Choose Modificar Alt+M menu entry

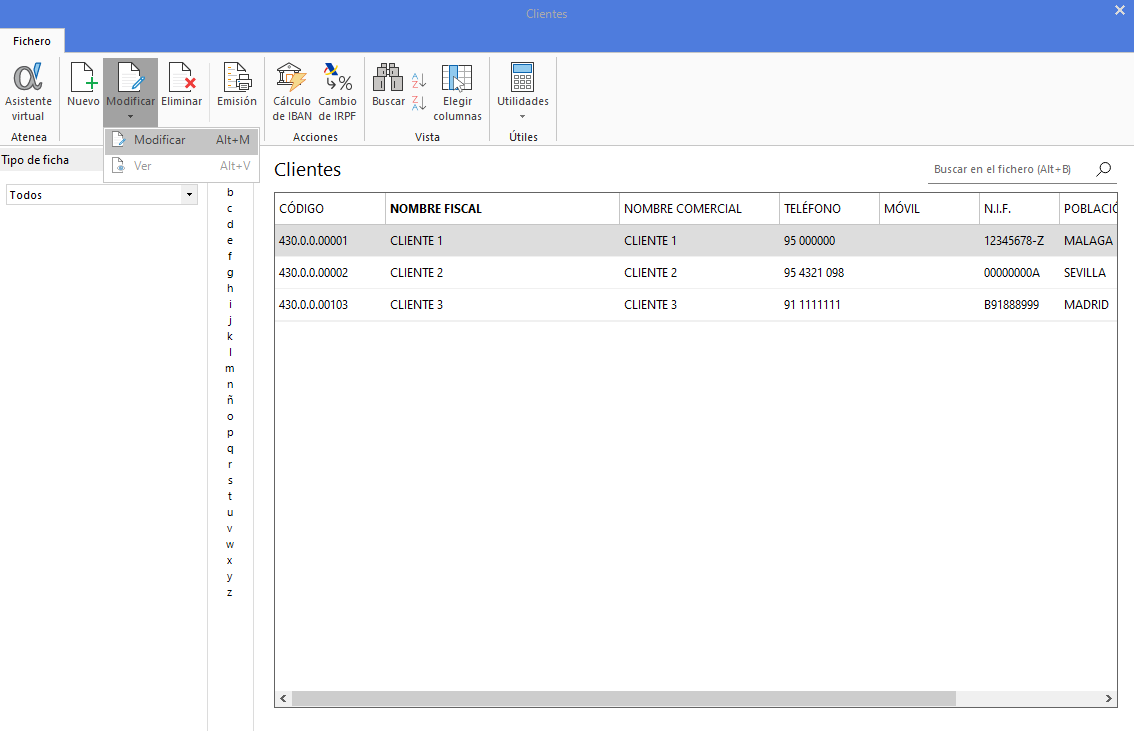coord(182,140)
